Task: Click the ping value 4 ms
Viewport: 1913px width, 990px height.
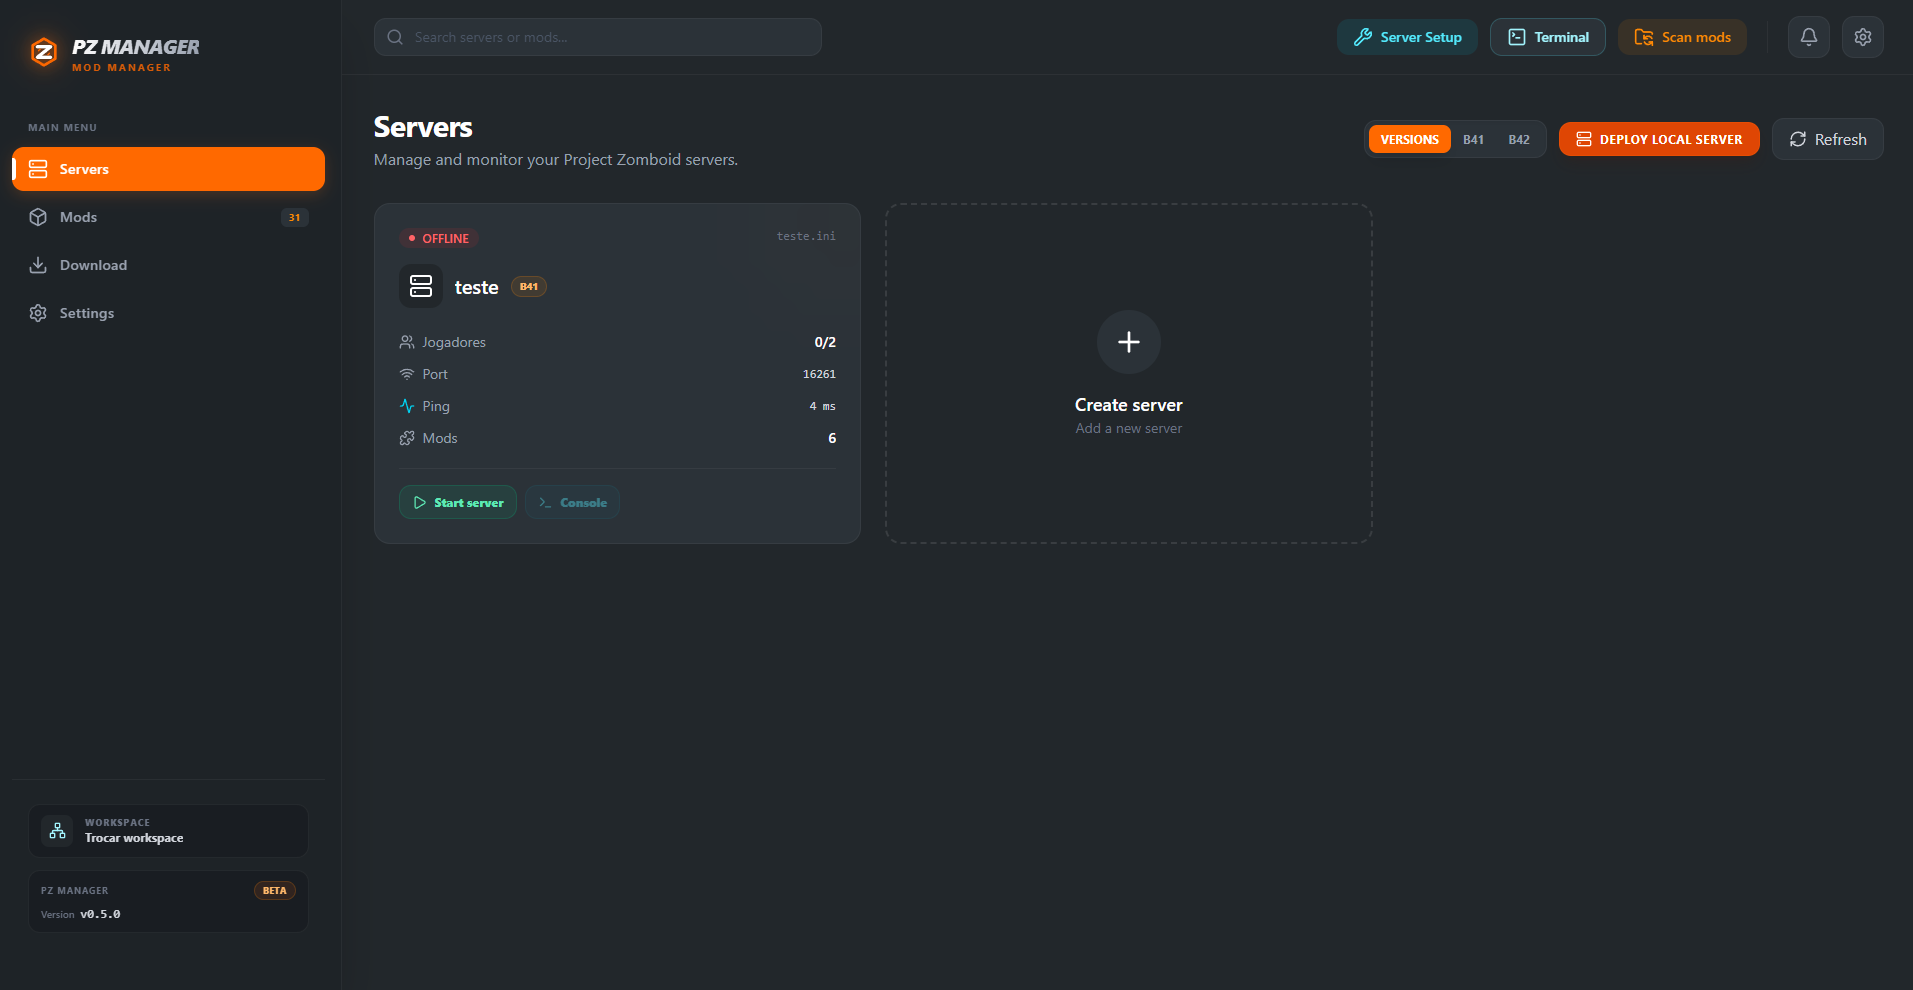Action: coord(822,406)
